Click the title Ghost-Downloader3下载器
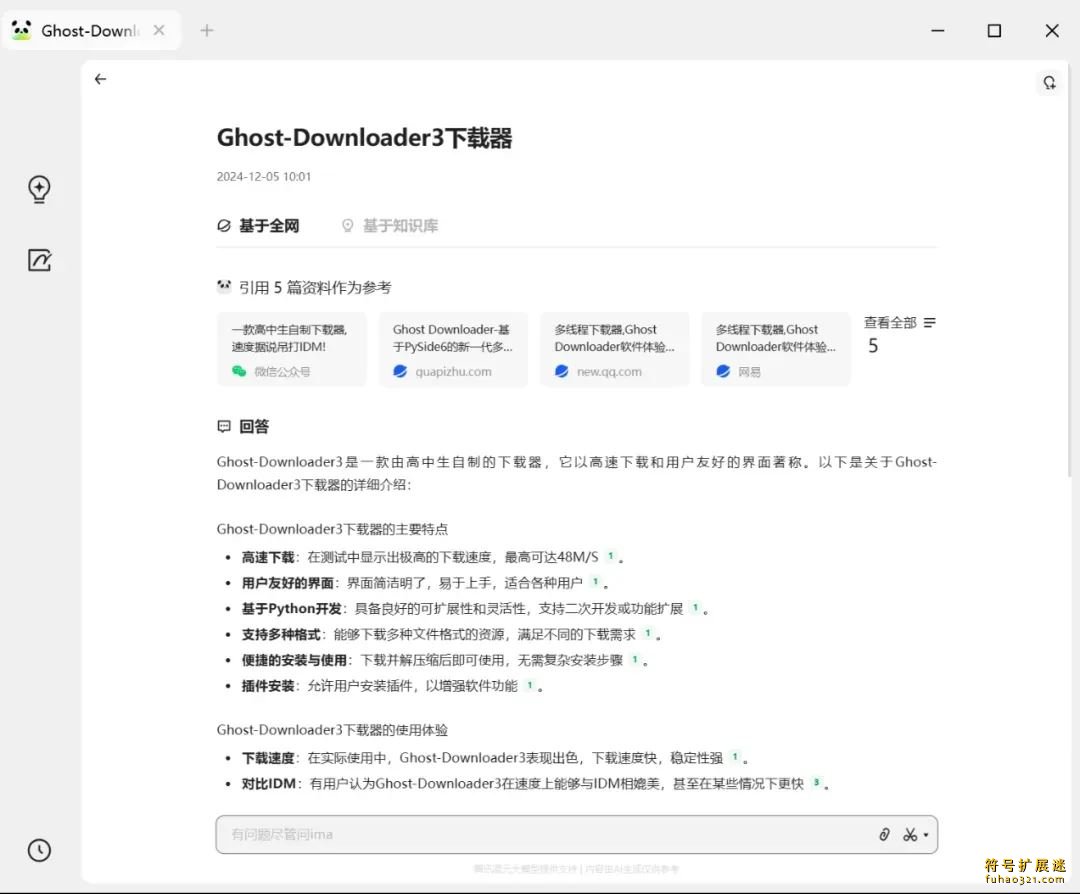The image size is (1080, 894). click(364, 138)
